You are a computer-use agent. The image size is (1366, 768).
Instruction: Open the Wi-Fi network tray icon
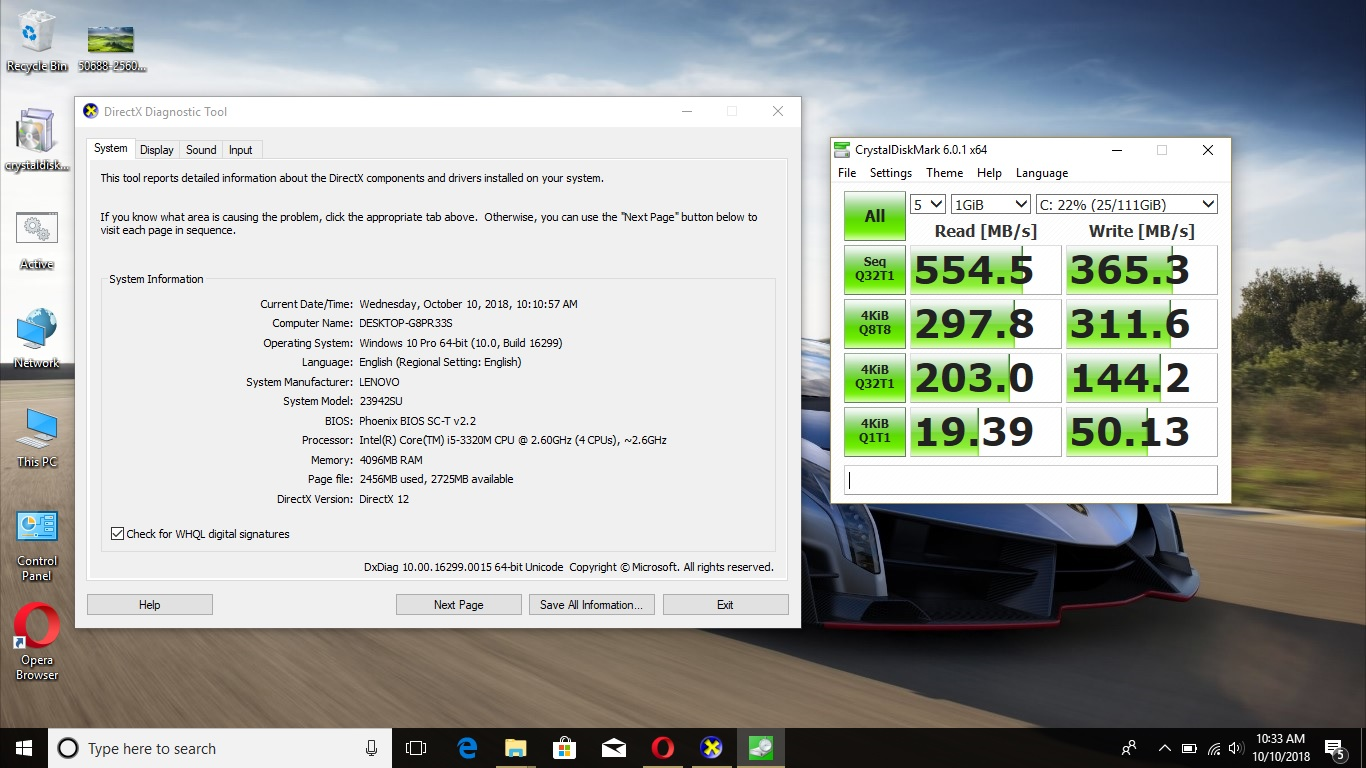point(1214,748)
